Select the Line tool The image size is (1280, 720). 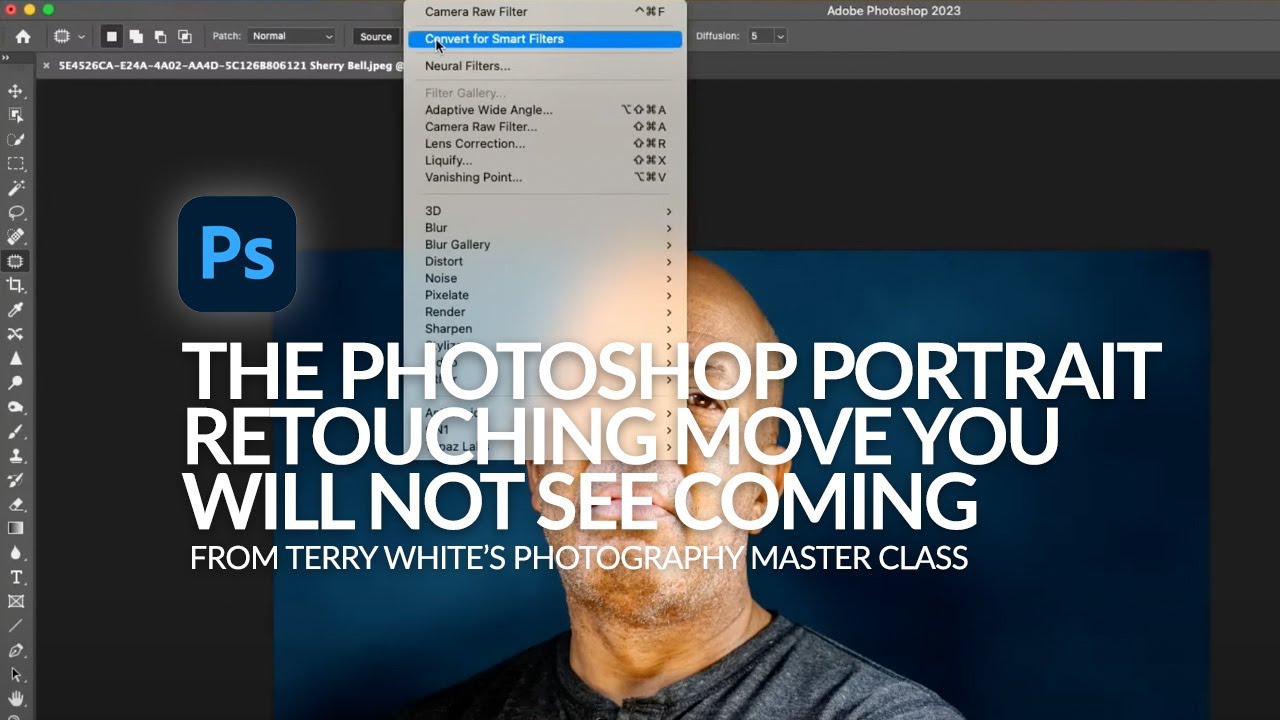pyautogui.click(x=16, y=626)
